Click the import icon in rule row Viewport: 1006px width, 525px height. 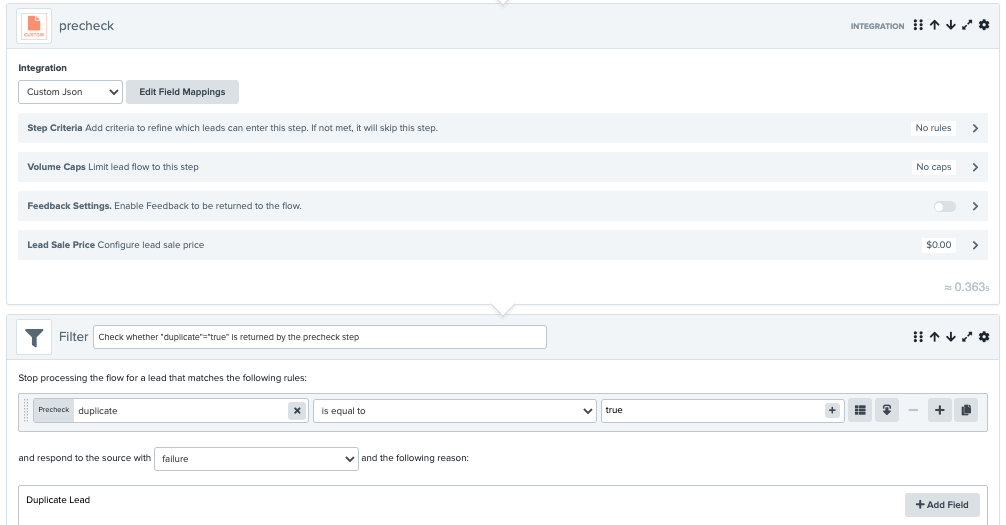coord(887,410)
